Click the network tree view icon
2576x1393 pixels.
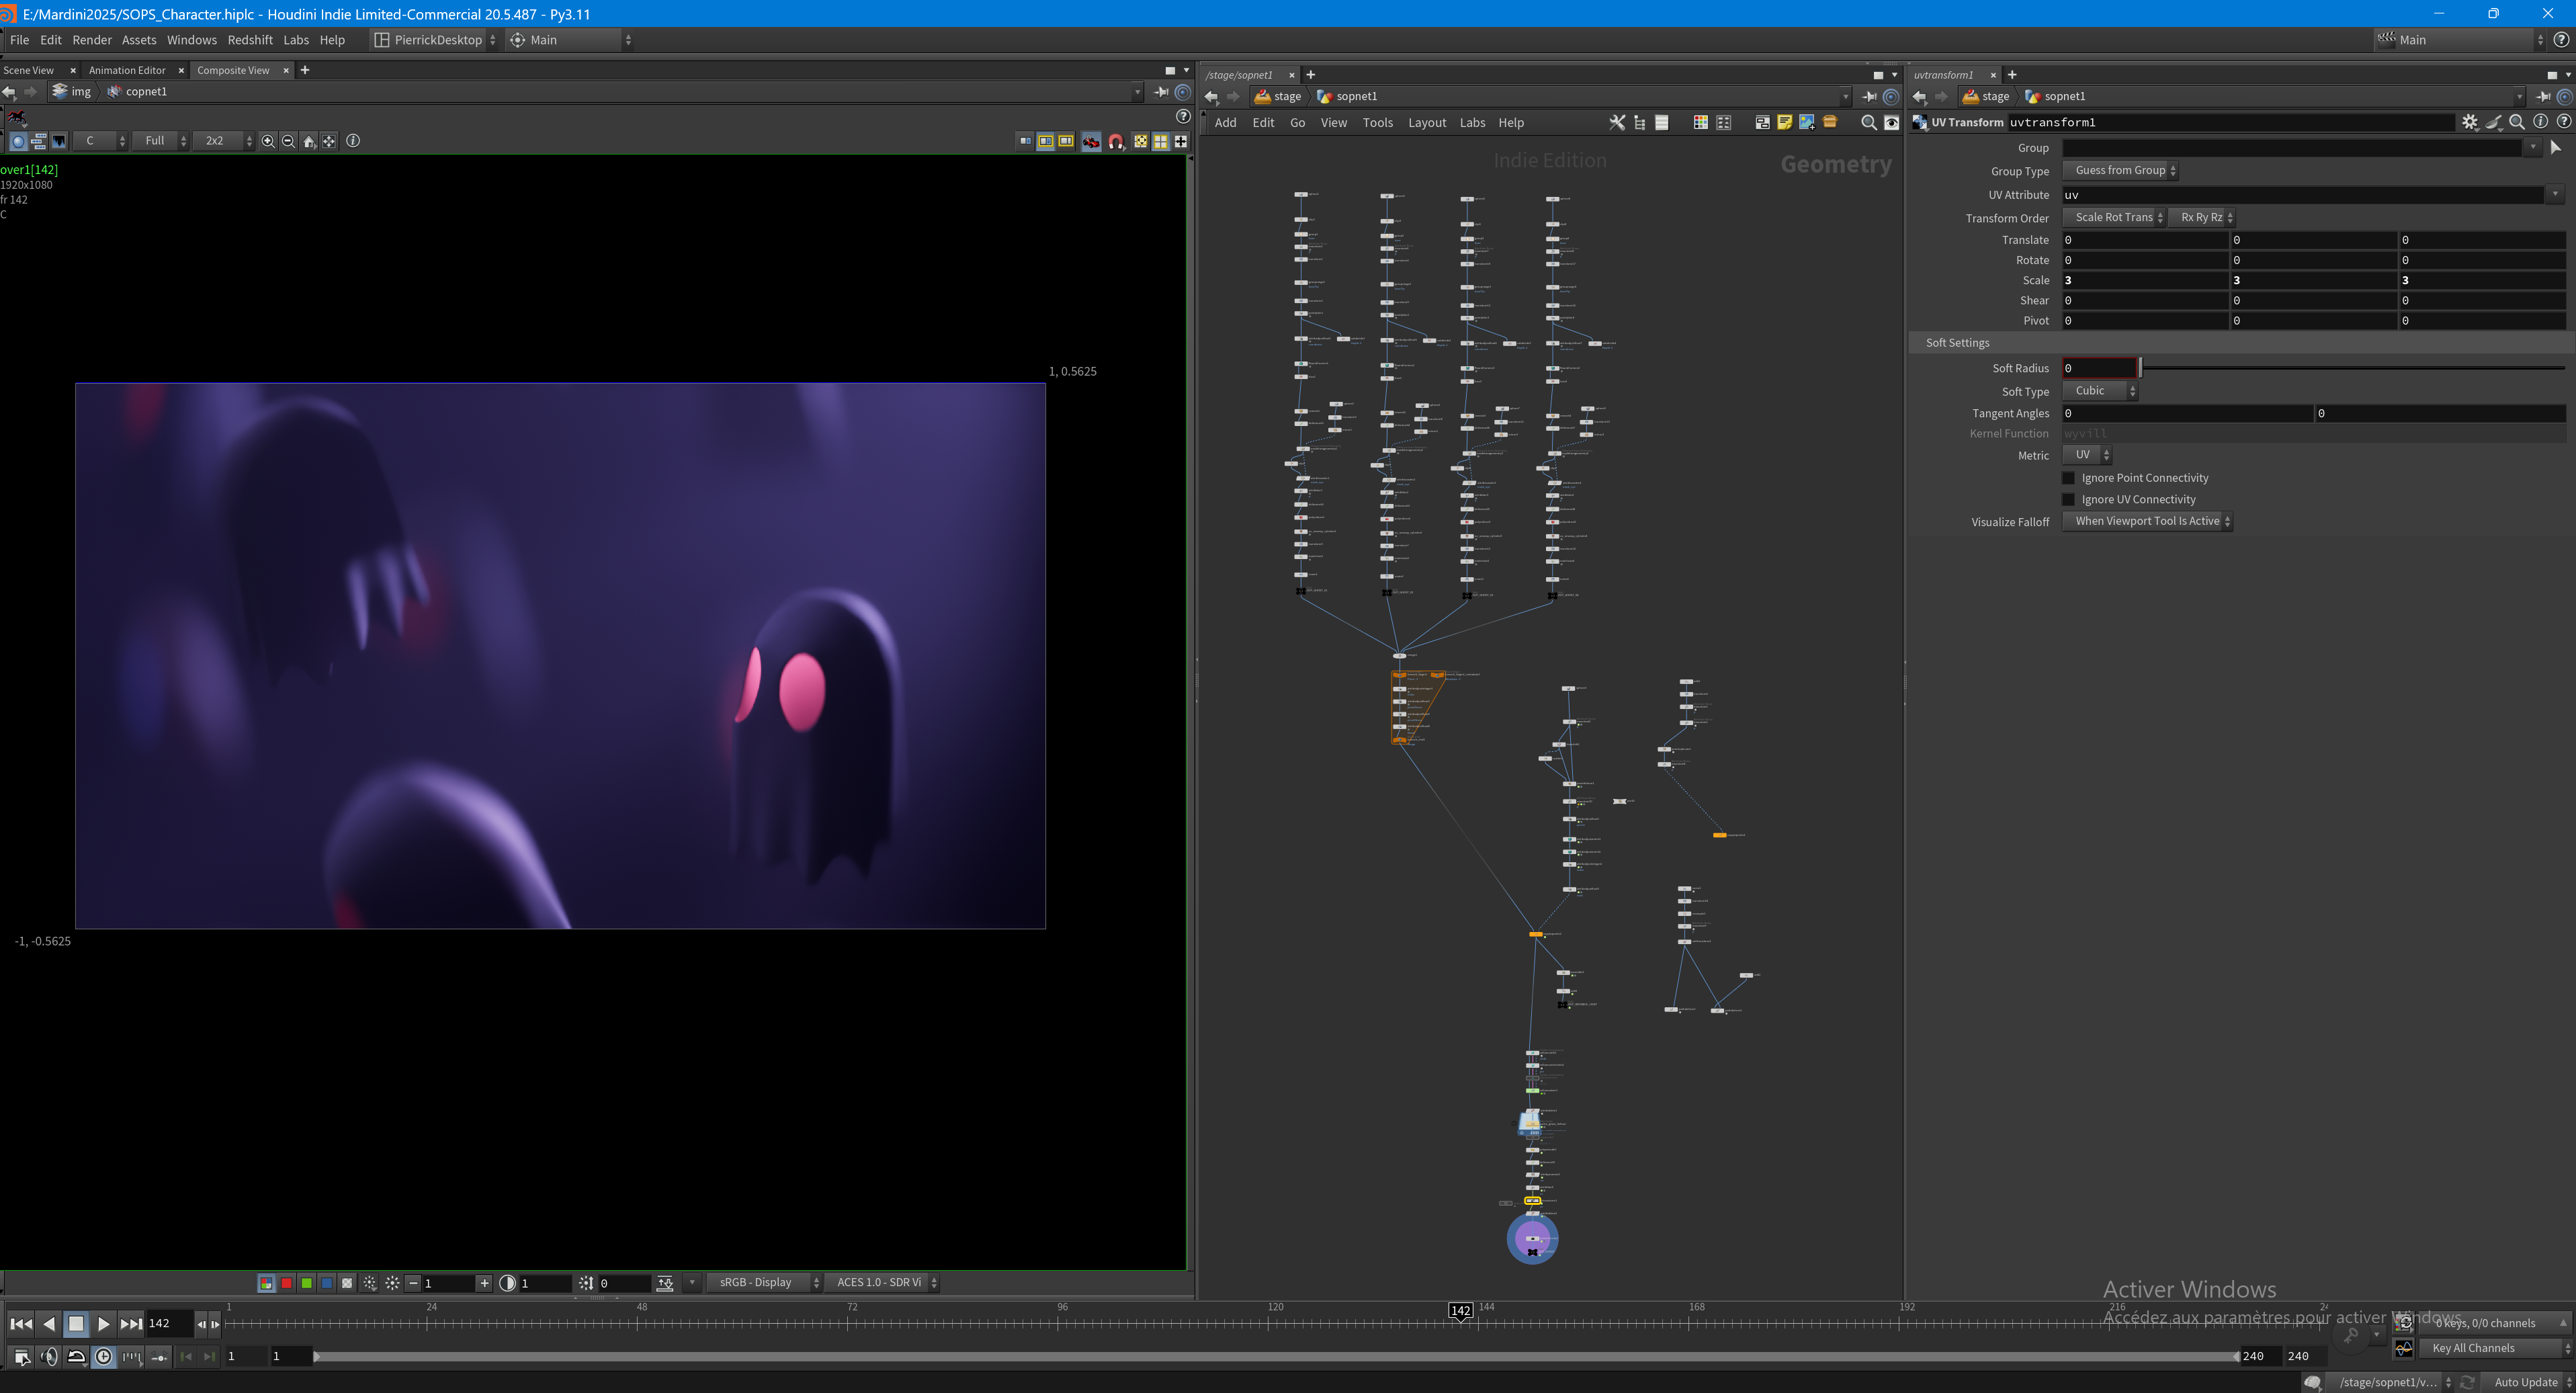point(1640,123)
